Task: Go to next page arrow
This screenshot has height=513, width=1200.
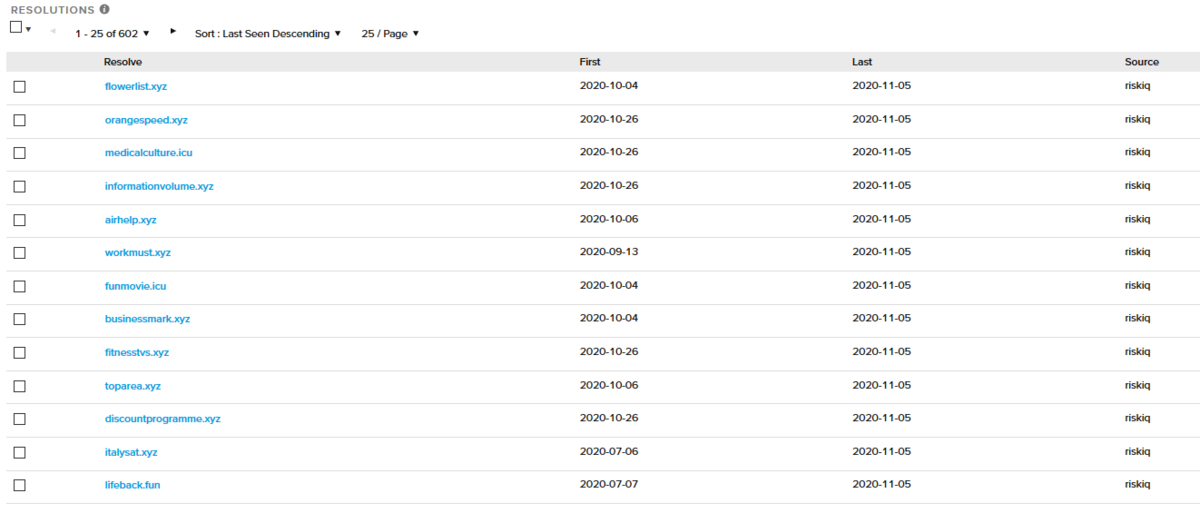Action: point(173,32)
